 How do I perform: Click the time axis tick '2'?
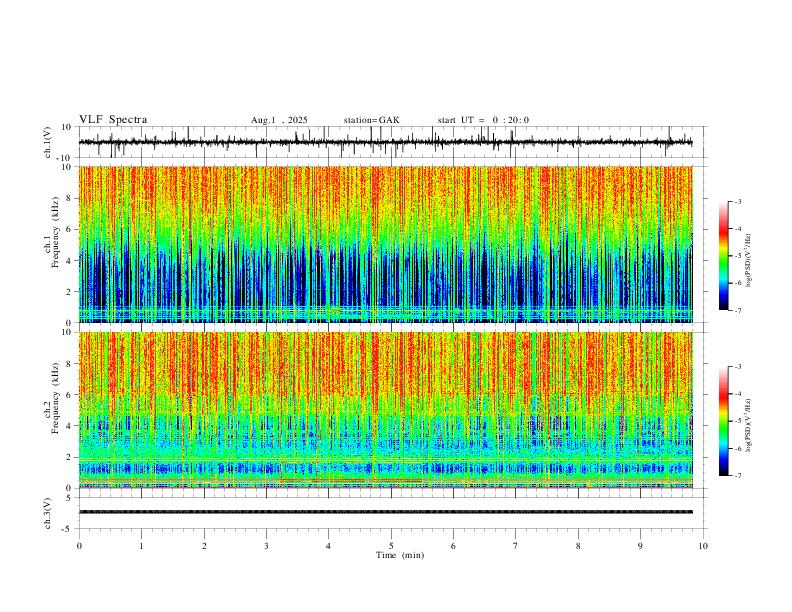(204, 546)
